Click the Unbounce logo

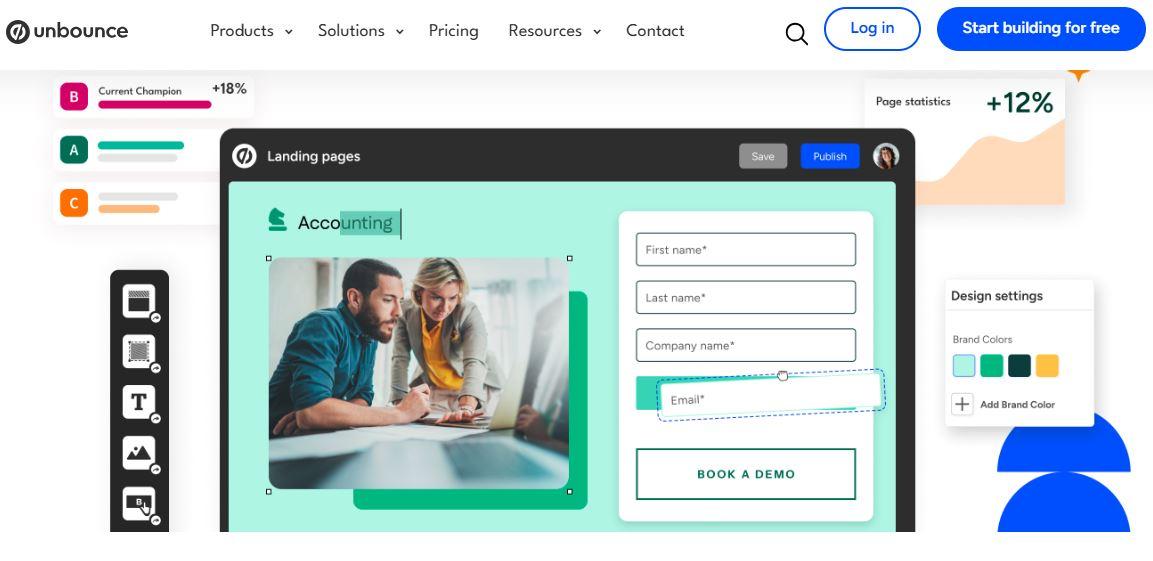(67, 31)
